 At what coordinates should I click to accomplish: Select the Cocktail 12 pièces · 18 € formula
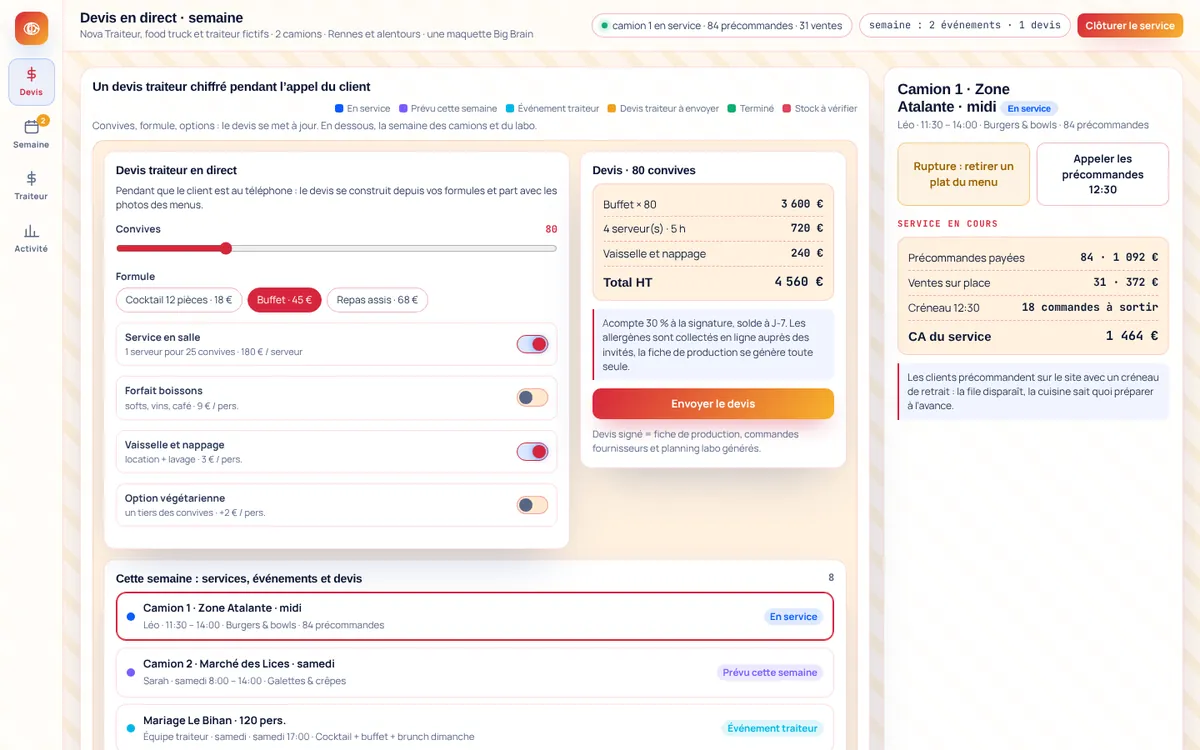179,300
